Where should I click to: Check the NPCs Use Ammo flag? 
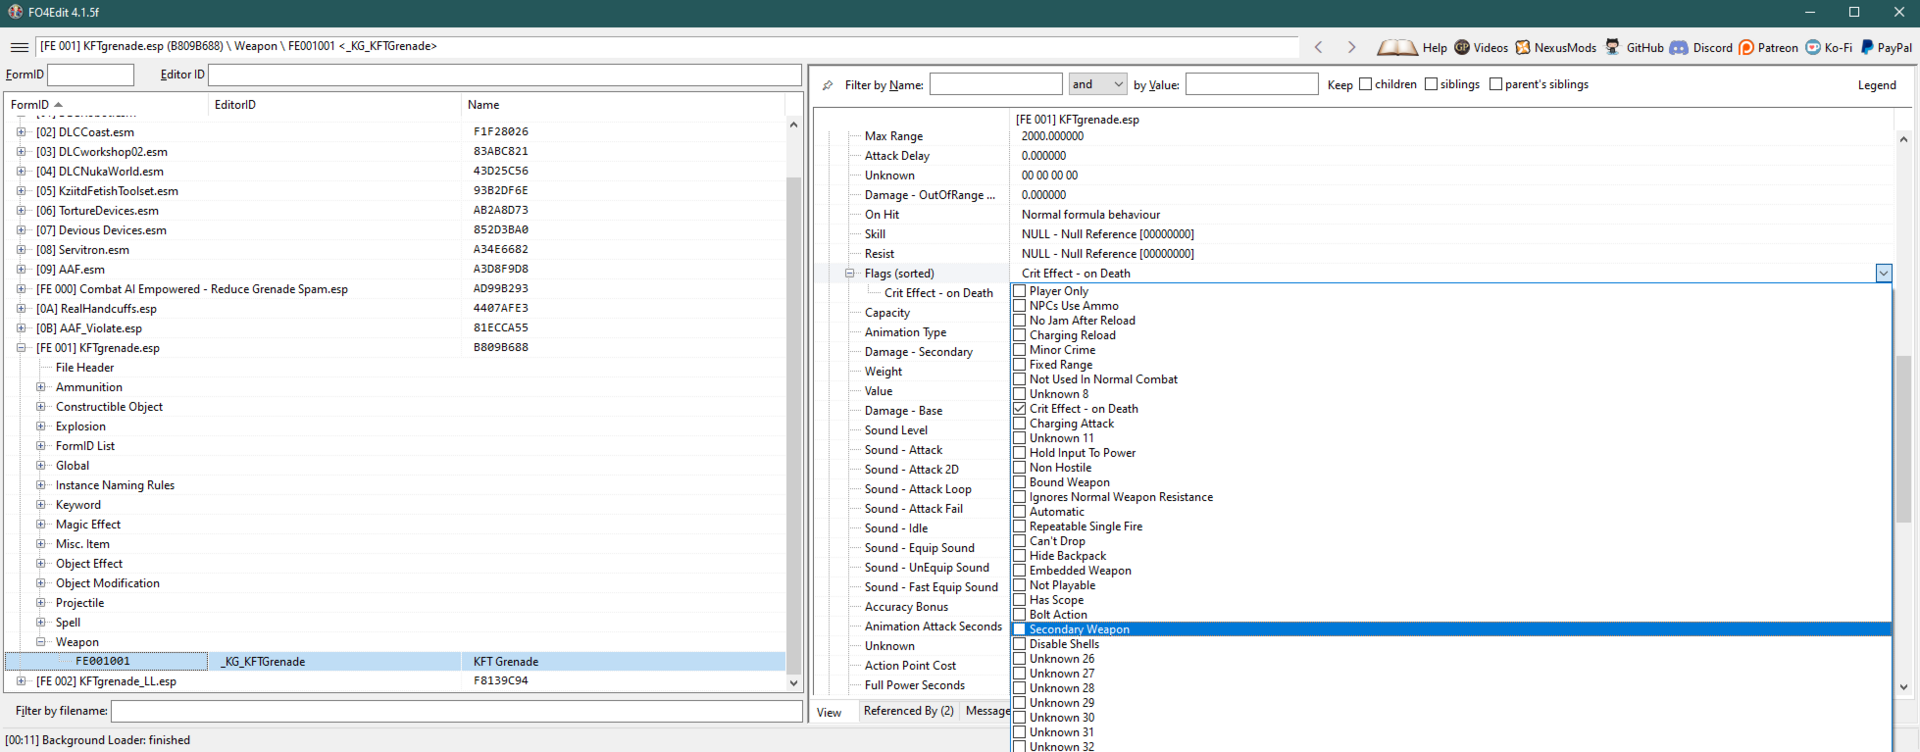click(x=1020, y=306)
